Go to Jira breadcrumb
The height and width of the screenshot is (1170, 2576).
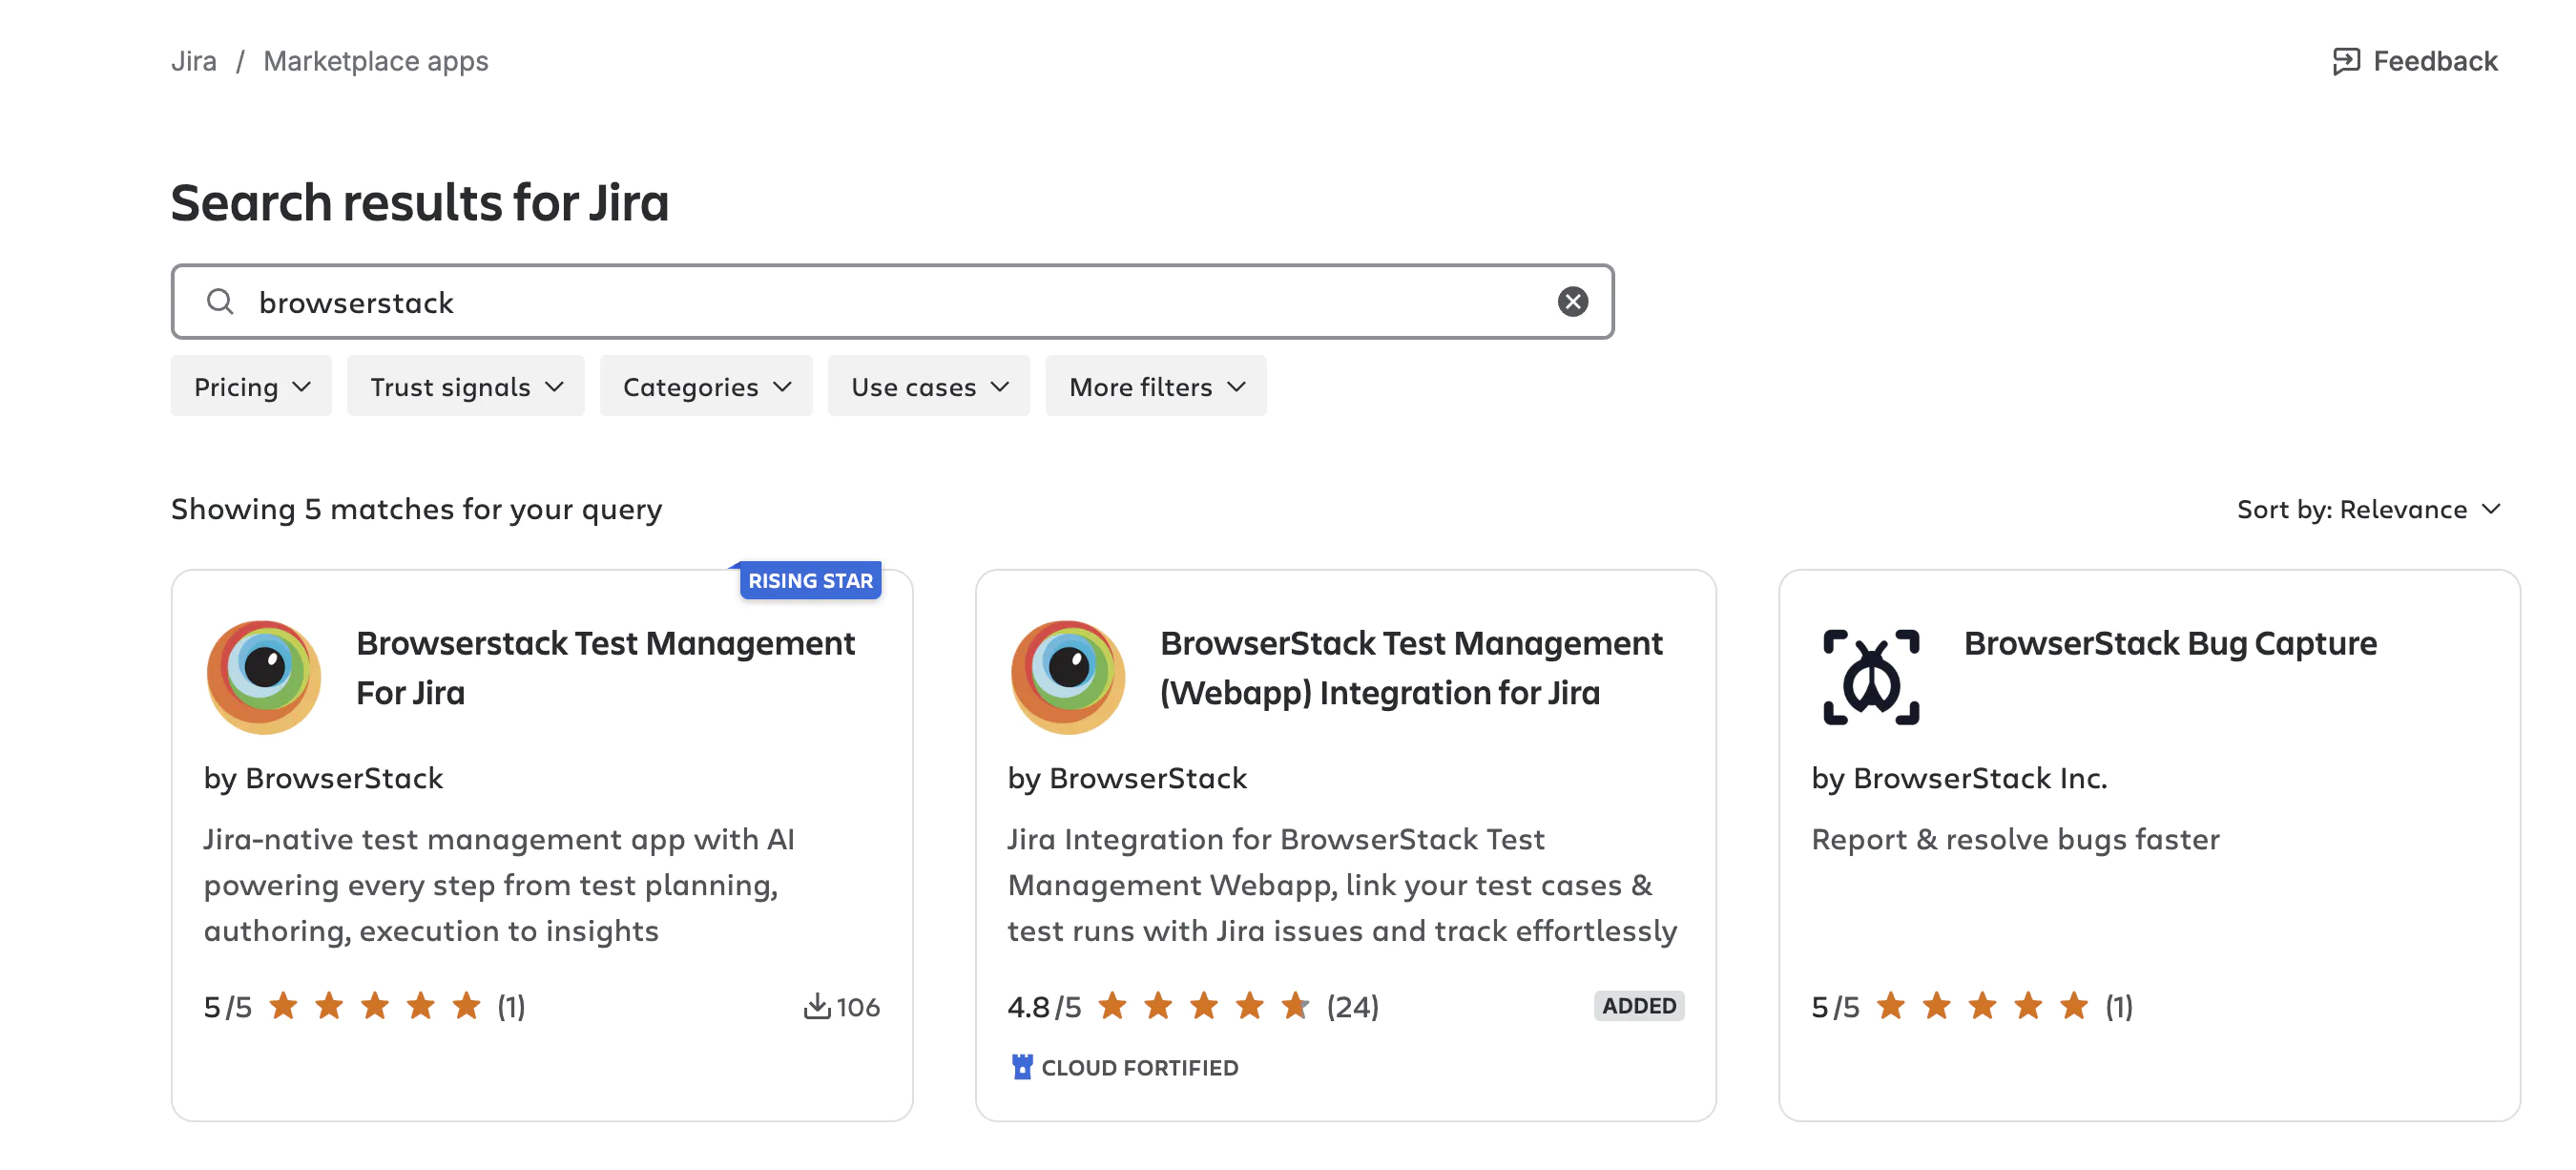pyautogui.click(x=194, y=61)
